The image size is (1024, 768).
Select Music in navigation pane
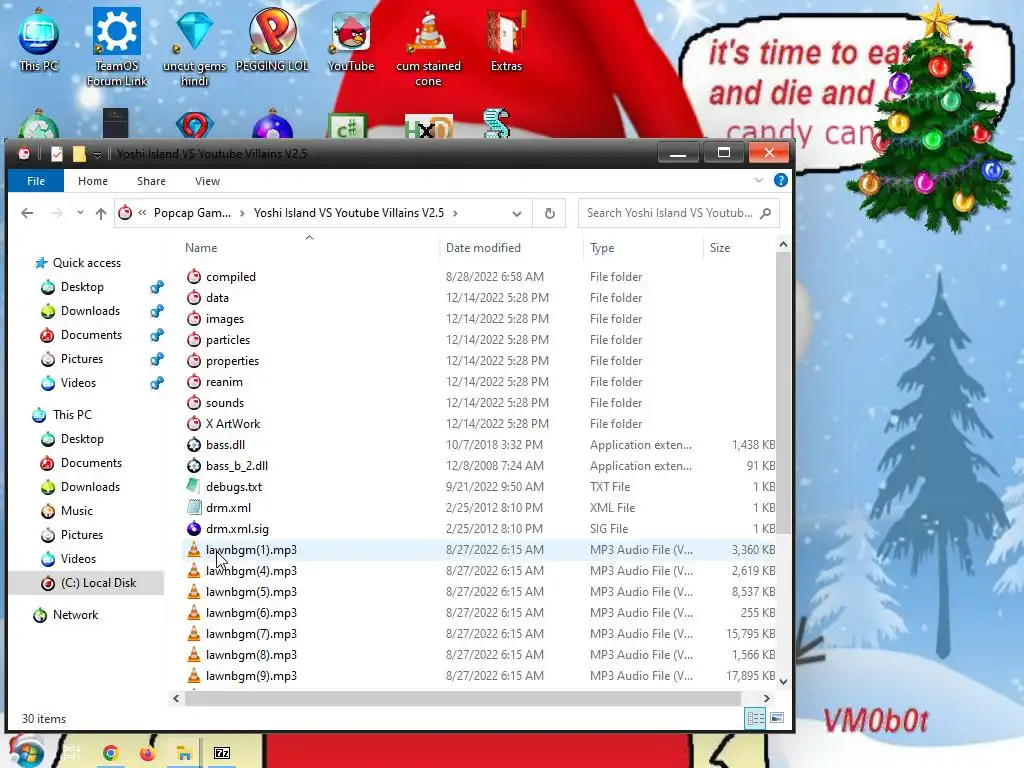coord(76,511)
